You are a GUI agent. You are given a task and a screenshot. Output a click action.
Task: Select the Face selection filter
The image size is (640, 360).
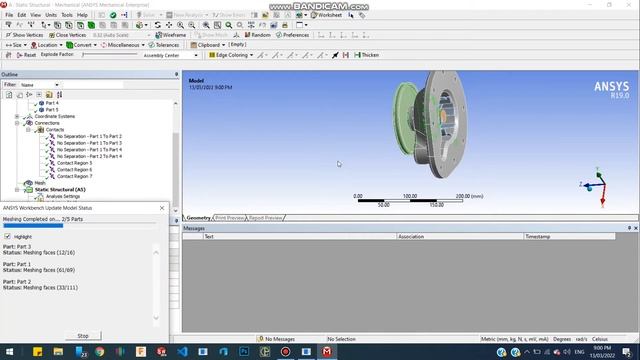pos(80,25)
